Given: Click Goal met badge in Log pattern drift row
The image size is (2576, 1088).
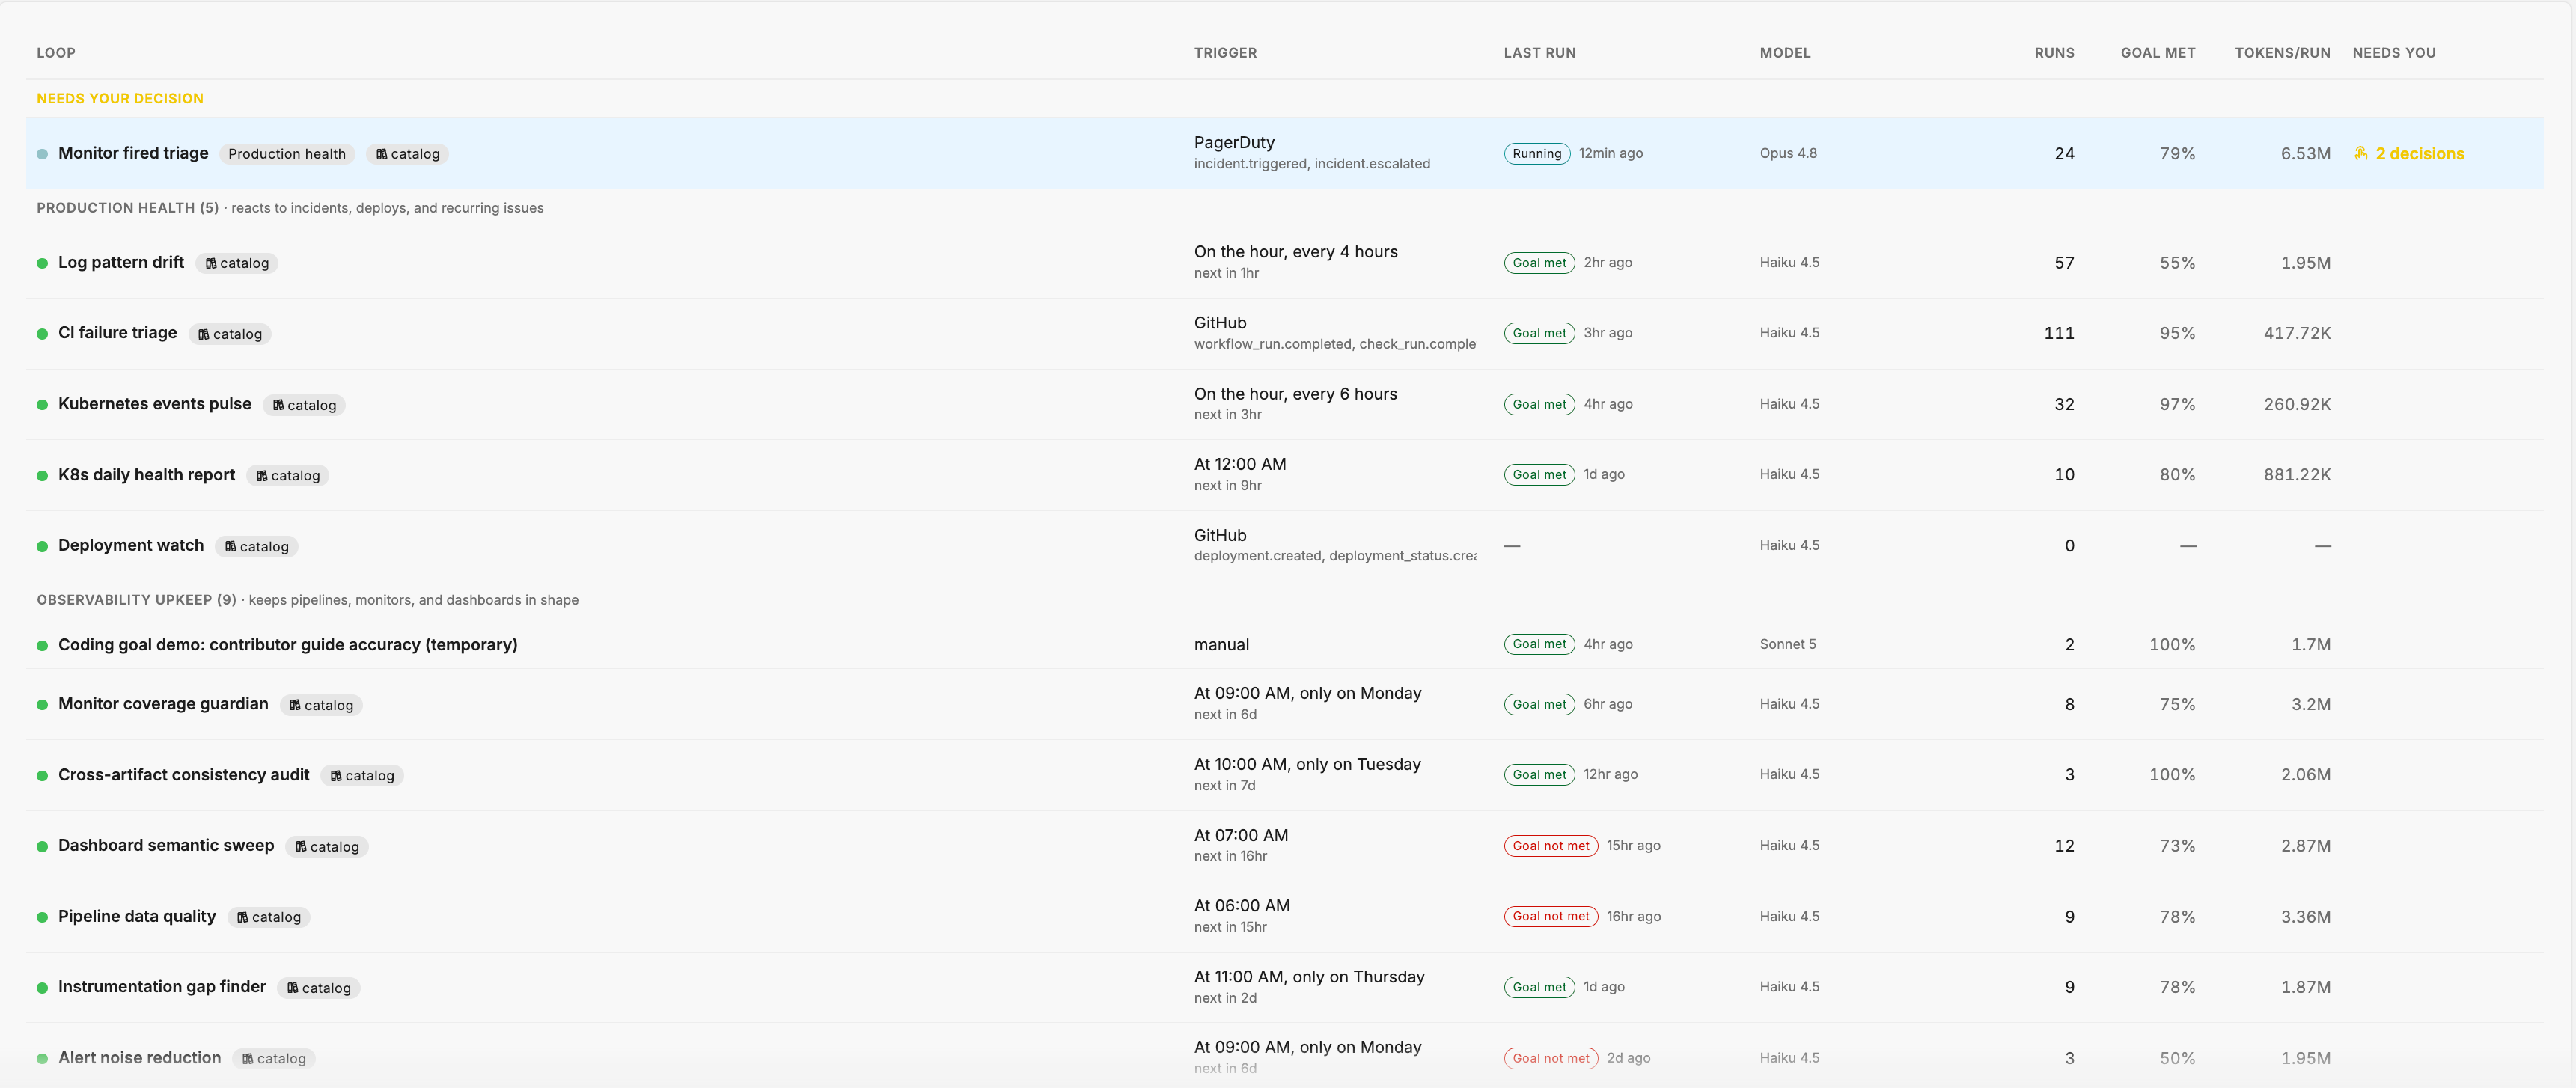Looking at the screenshot, I should click(1539, 263).
